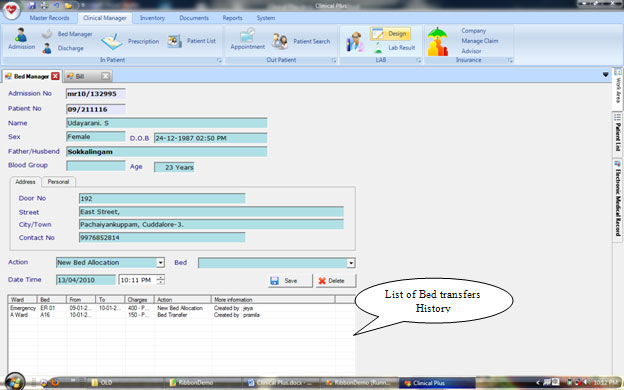Image resolution: width=624 pixels, height=390 pixels.
Task: Select the Discharge patient icon
Action: [47, 48]
